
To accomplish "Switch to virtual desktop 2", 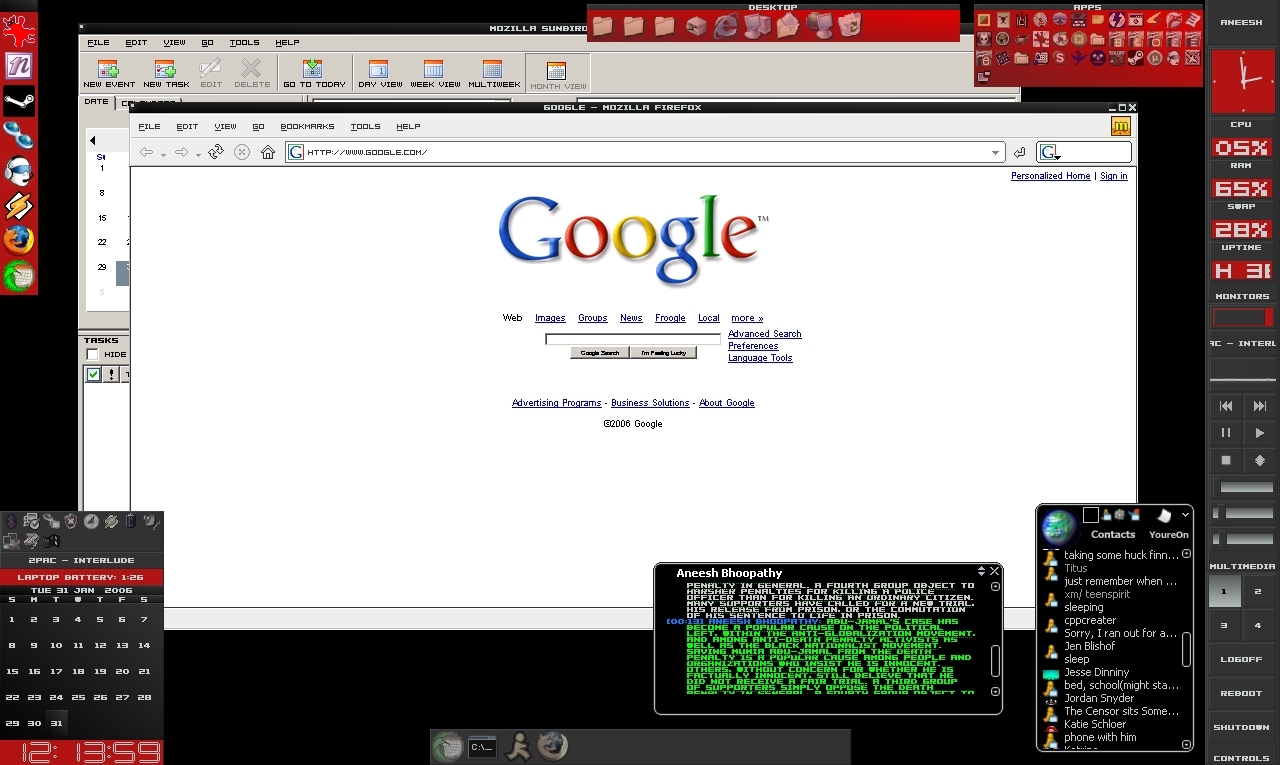I will 1259,591.
